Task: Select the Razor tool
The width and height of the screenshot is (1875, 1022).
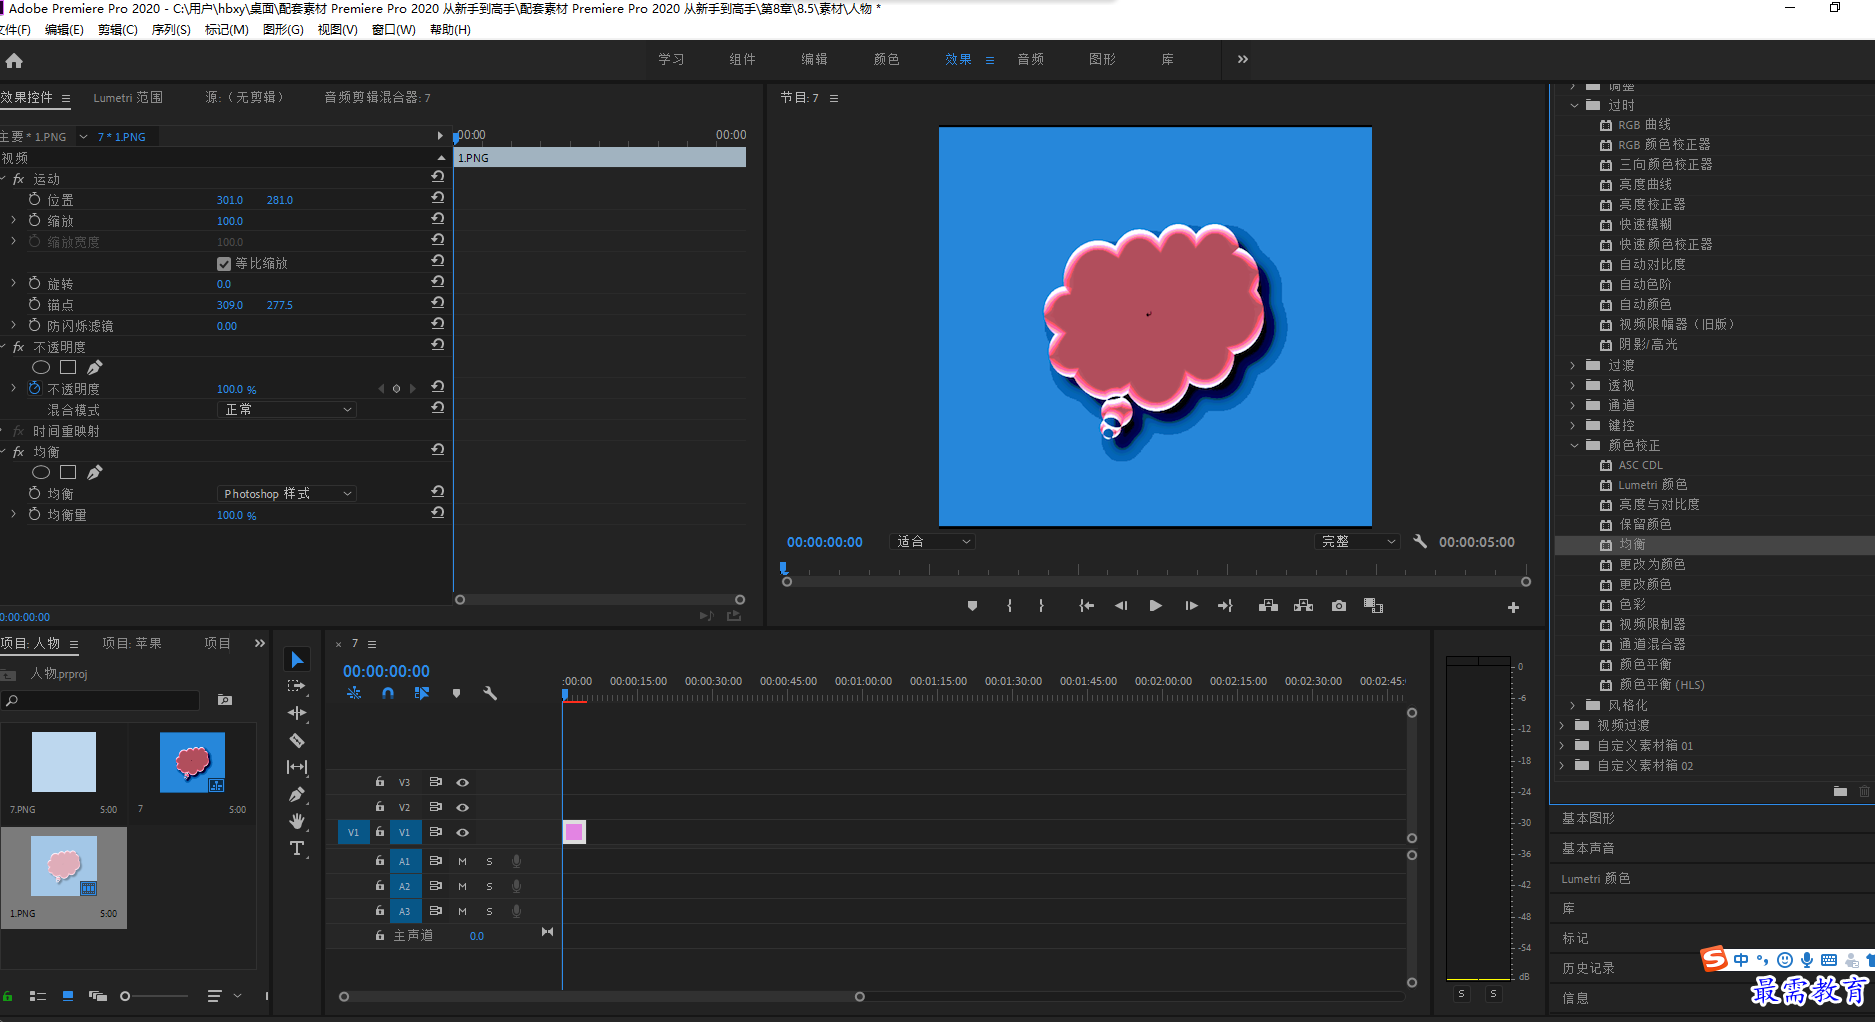Action: point(297,740)
